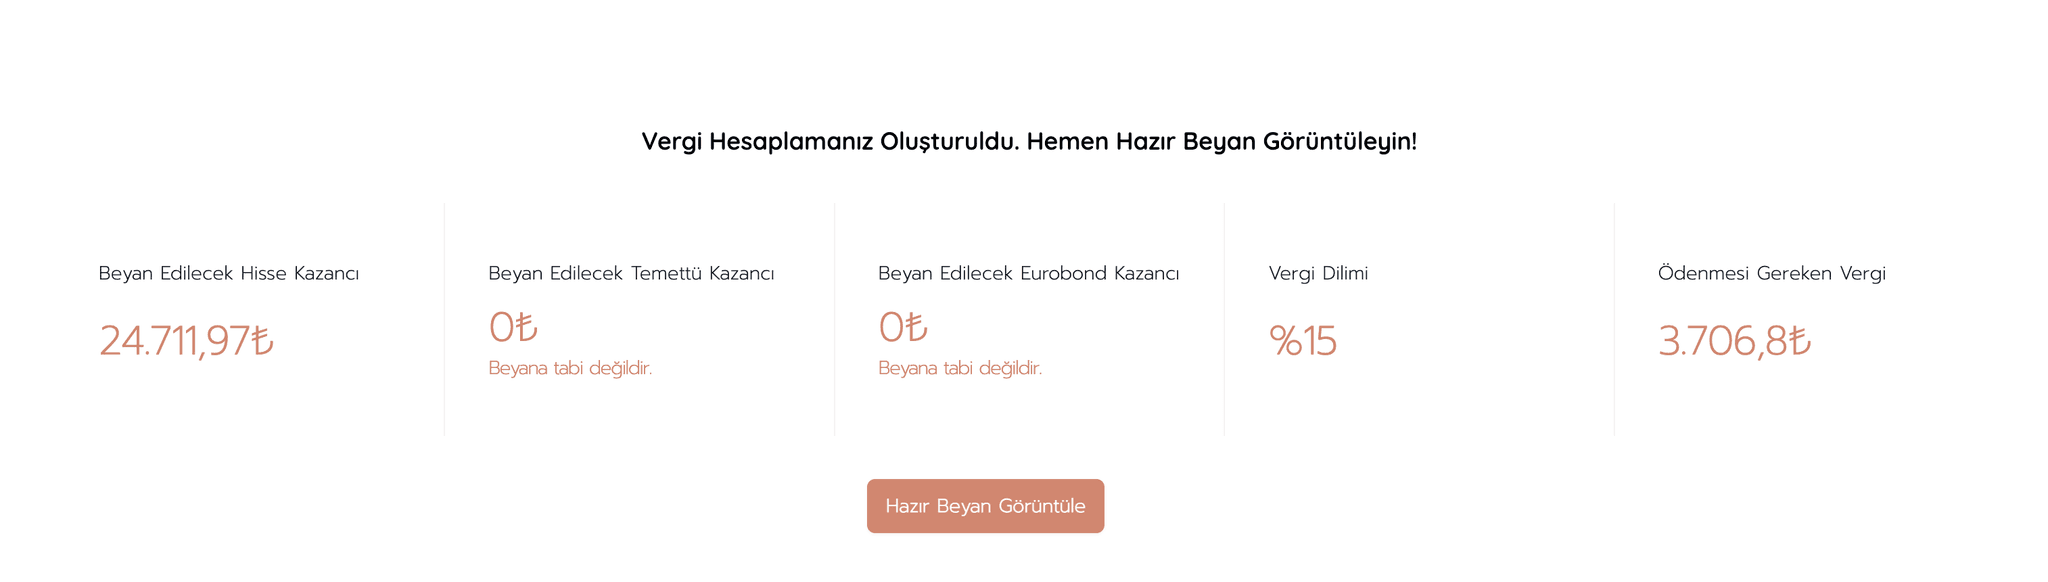Image resolution: width=2048 pixels, height=582 pixels.
Task: Click the Beyana tabi değildir text under Eurobond
Action: (960, 368)
